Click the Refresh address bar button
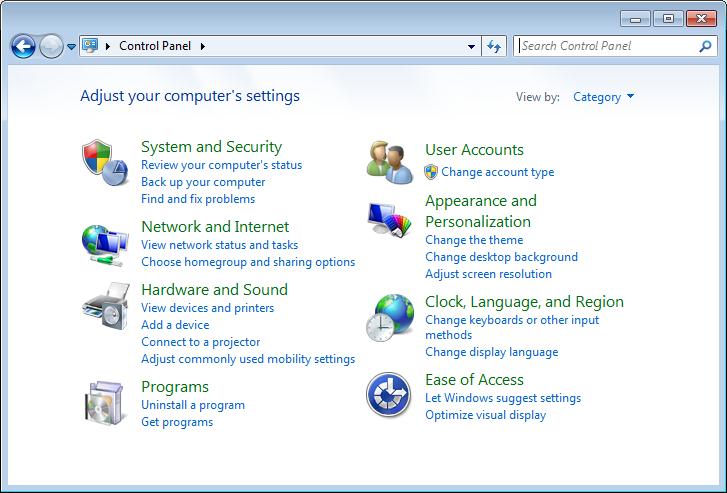 (x=494, y=46)
